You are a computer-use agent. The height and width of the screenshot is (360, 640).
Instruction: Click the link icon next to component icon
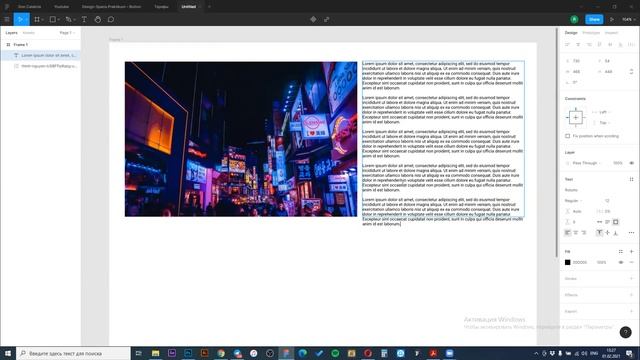tap(327, 19)
